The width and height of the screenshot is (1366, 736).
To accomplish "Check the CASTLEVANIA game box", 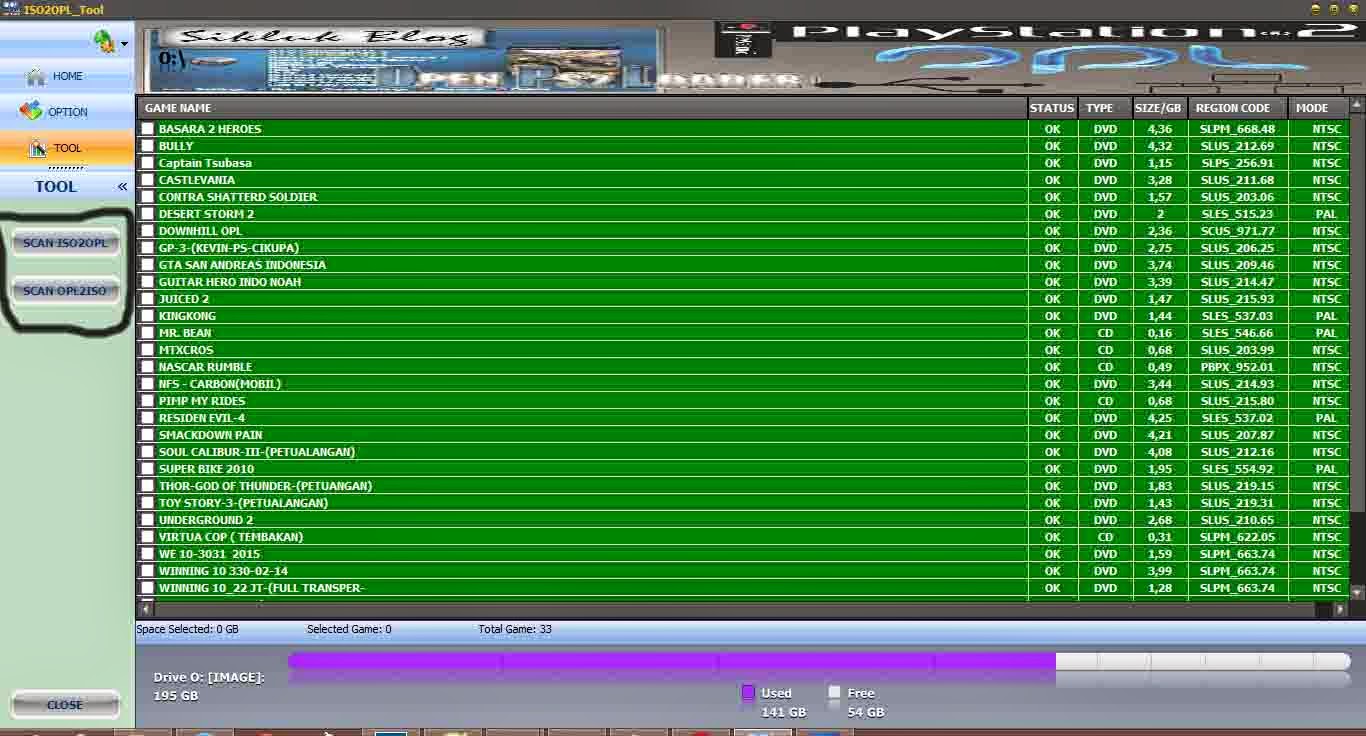I will [148, 180].
